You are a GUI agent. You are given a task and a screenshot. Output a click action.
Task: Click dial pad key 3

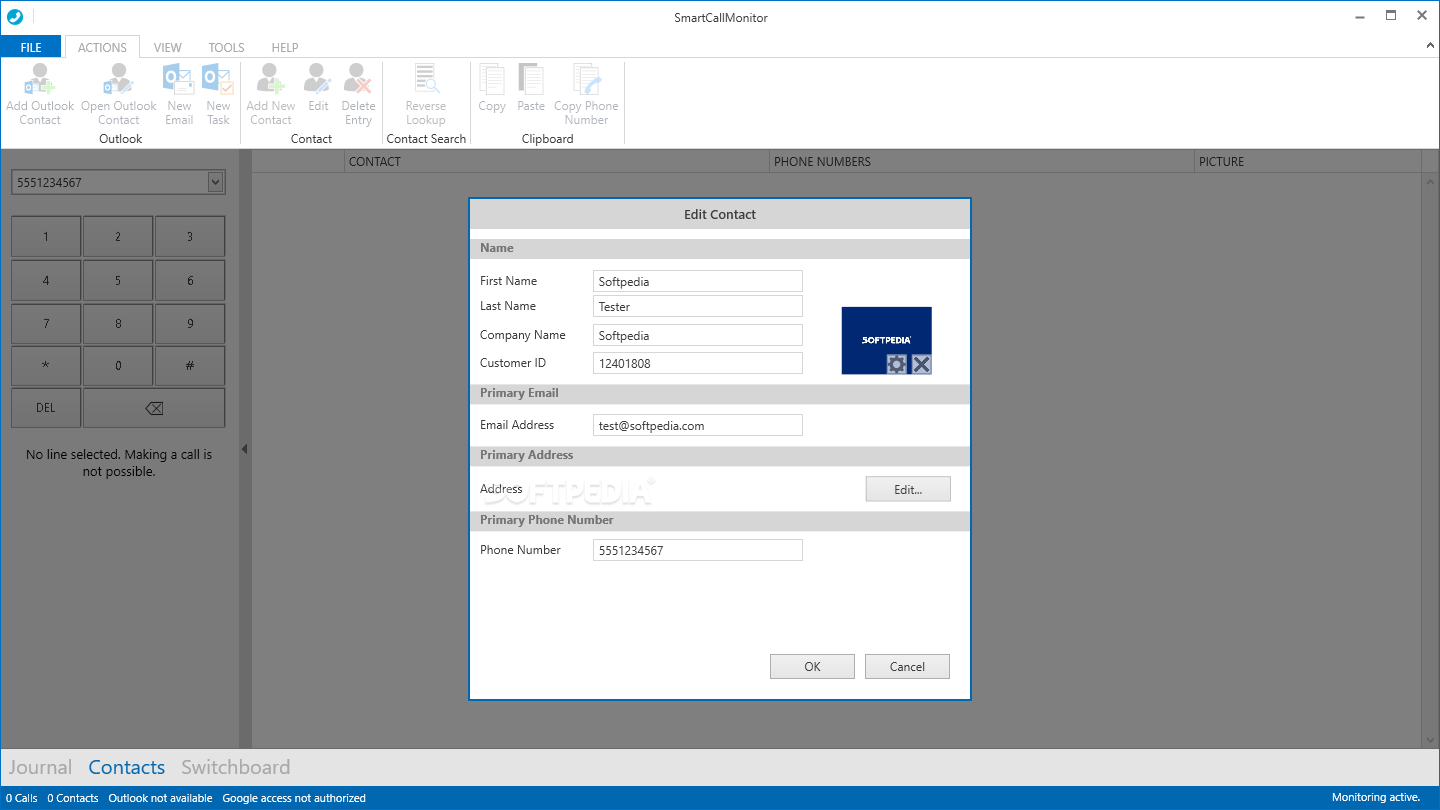click(x=190, y=237)
